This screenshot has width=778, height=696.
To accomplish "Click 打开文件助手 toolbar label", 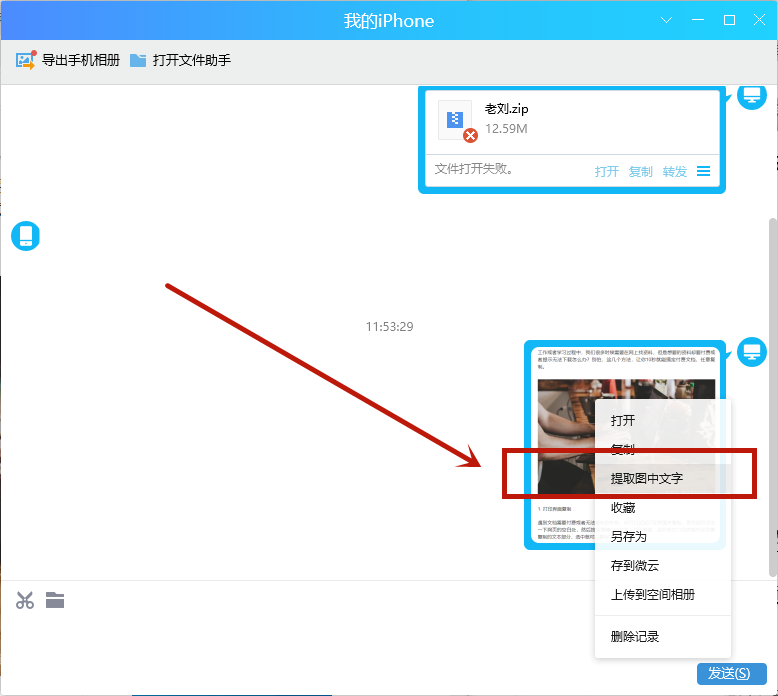I will [192, 61].
